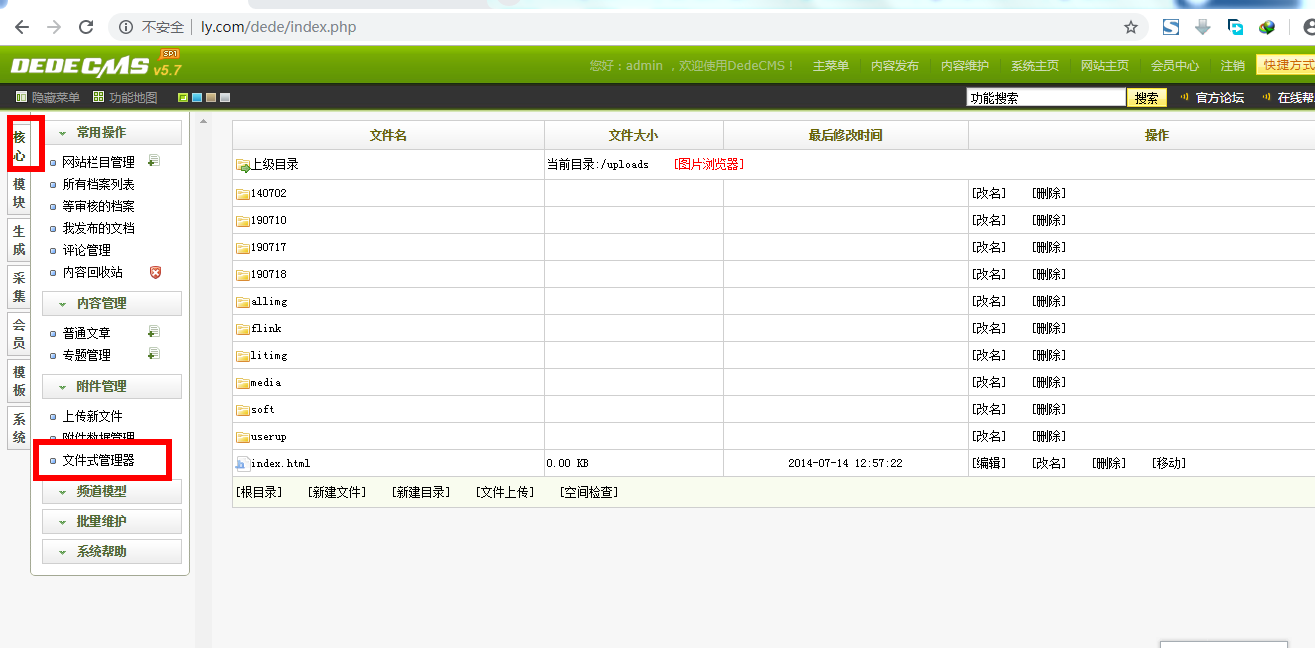Image resolution: width=1315 pixels, height=648 pixels.
Task: Click into the 功能搜索 search field
Action: 1045,98
